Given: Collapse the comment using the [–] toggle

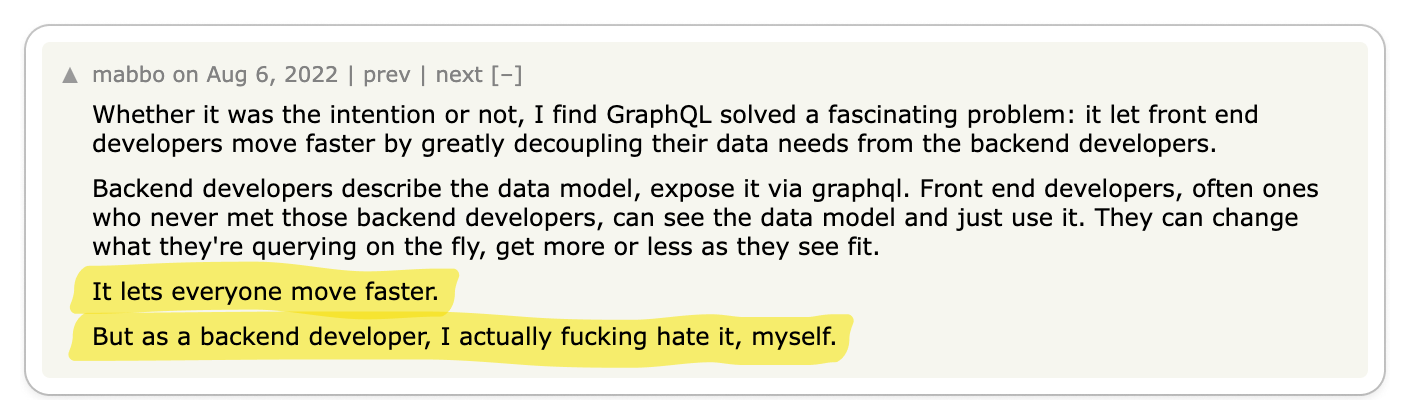Looking at the screenshot, I should click(x=506, y=75).
